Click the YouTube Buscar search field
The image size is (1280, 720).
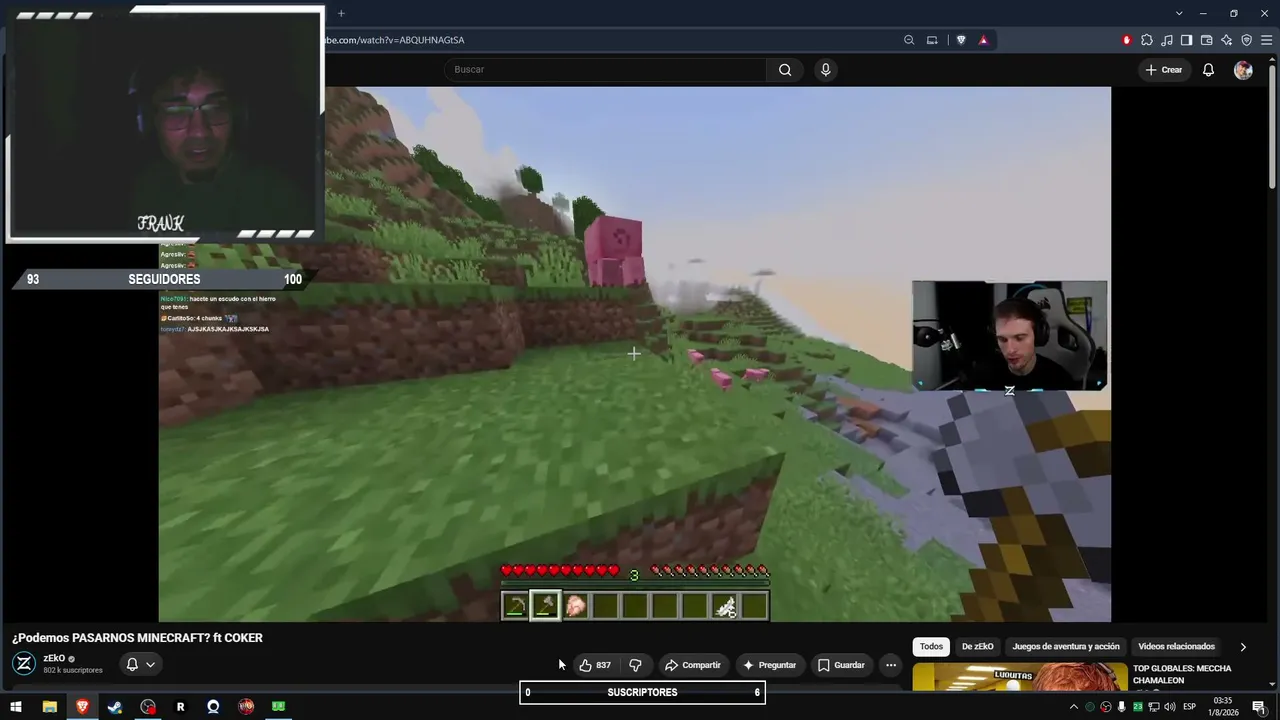point(605,70)
